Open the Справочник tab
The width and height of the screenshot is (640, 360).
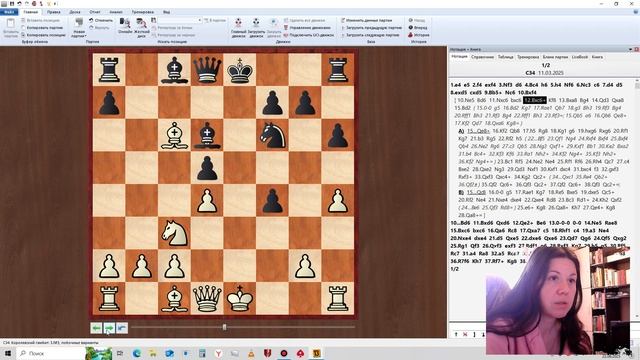482,57
